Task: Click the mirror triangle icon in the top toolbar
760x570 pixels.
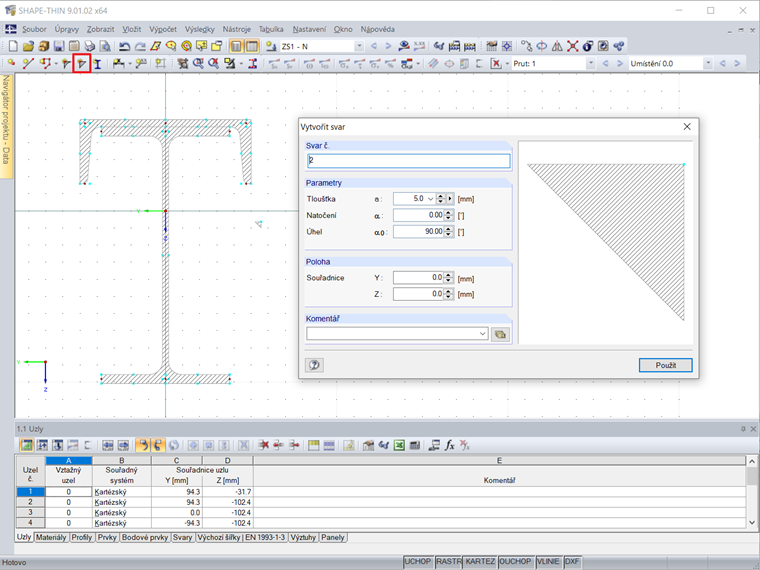Action: (557, 46)
